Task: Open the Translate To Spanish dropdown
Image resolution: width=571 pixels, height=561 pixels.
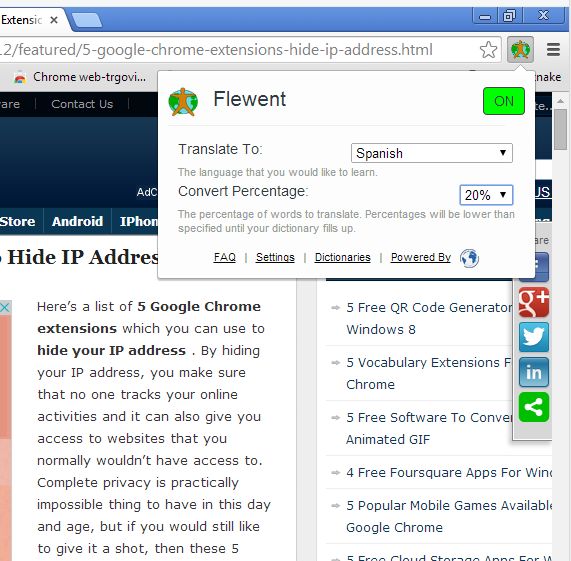Action: [432, 153]
